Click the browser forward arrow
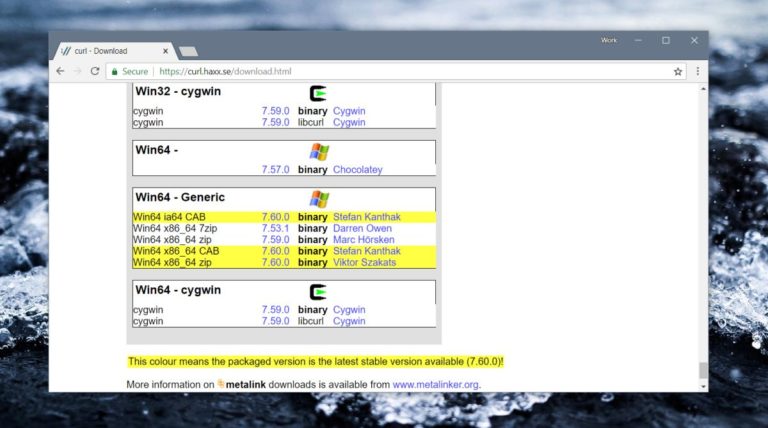768x428 pixels. pyautogui.click(x=77, y=72)
